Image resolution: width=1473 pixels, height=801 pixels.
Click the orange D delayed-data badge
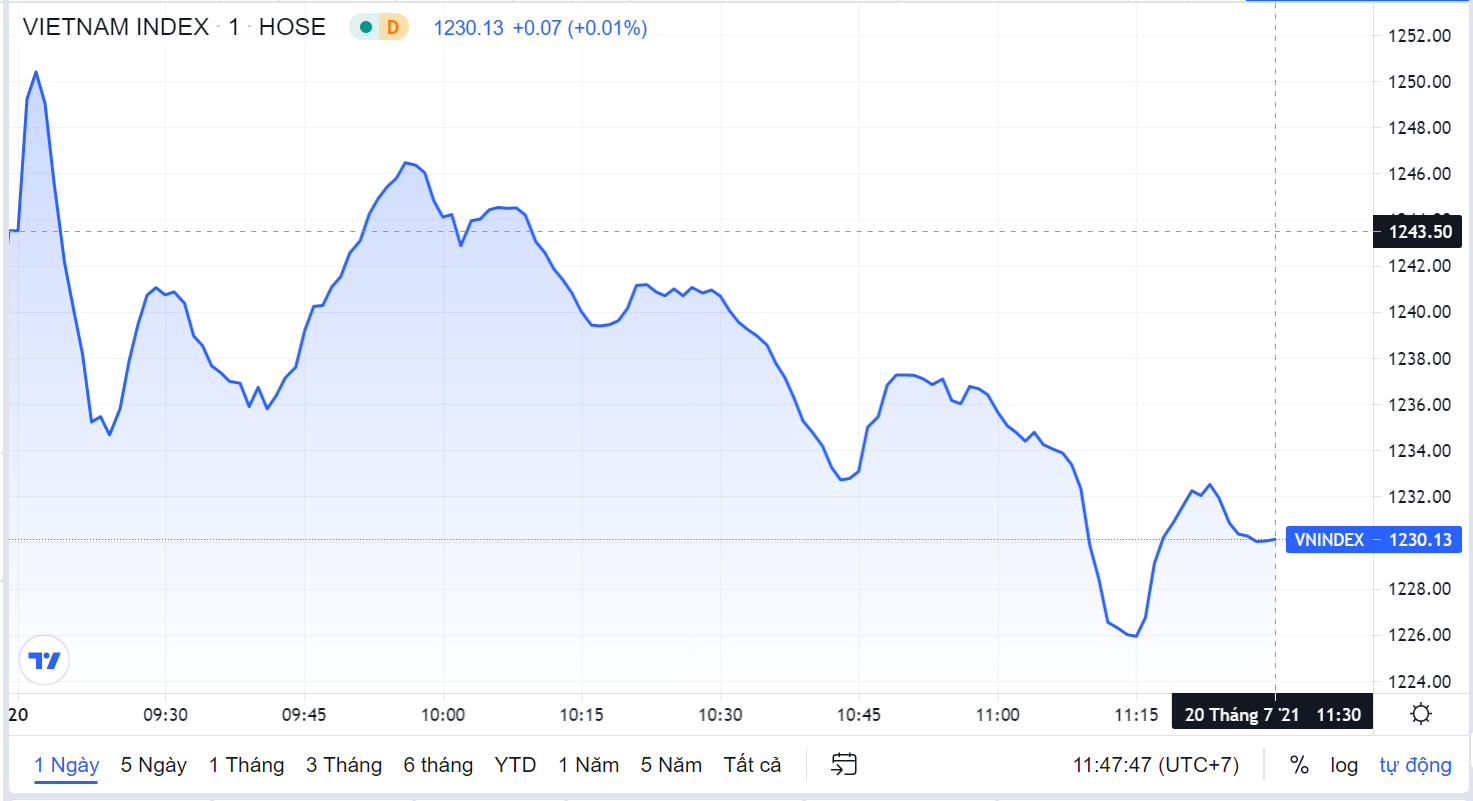[x=392, y=28]
